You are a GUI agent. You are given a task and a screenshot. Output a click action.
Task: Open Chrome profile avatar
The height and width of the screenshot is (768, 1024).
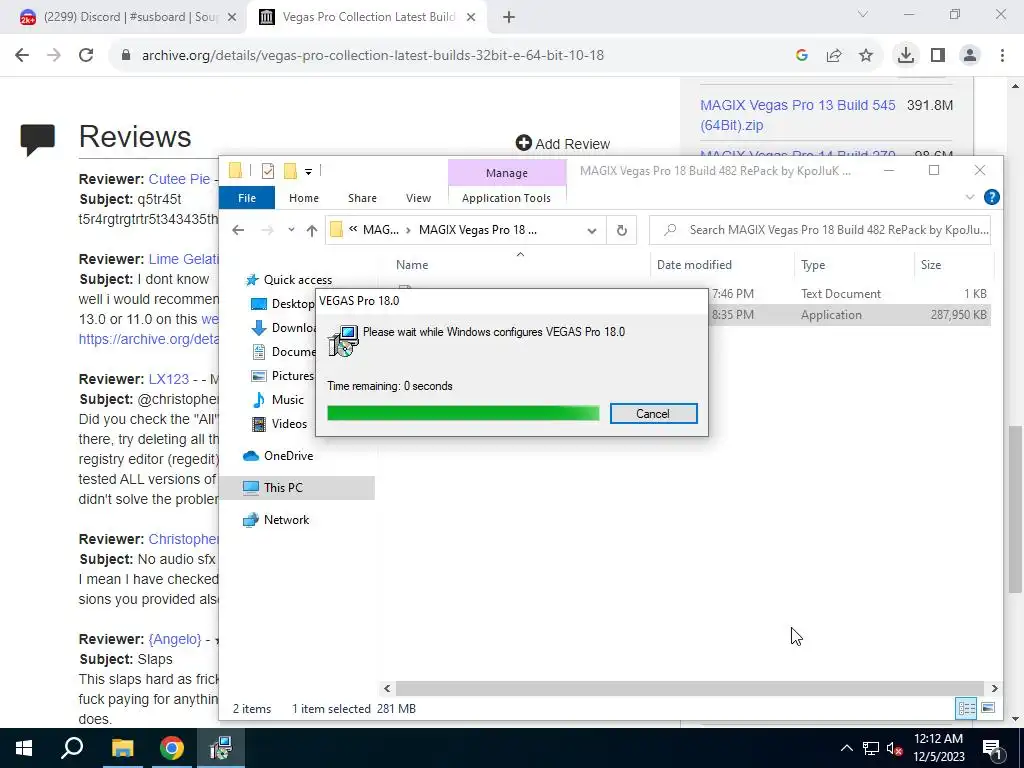point(970,56)
